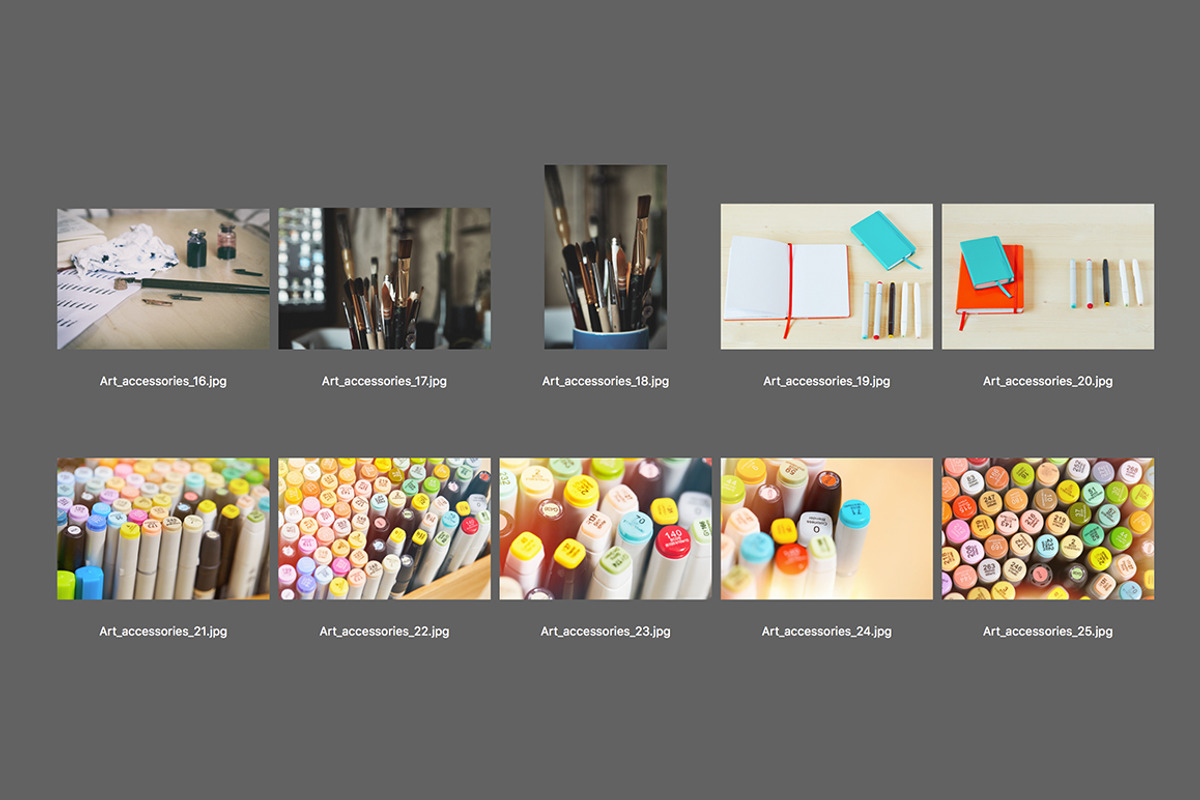Click the file name Art_accessories_16.jpg
The height and width of the screenshot is (800, 1200).
click(x=163, y=381)
